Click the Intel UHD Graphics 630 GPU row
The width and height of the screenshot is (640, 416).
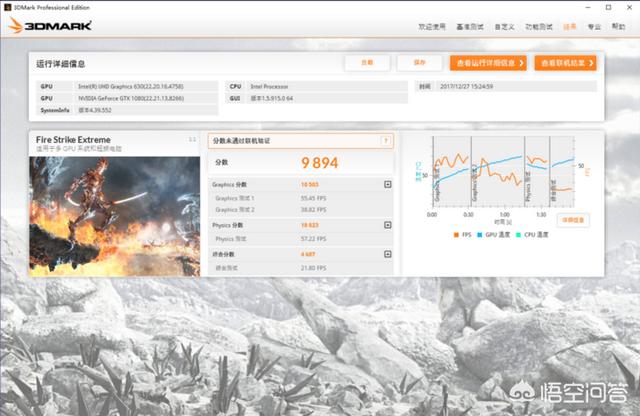click(127, 87)
